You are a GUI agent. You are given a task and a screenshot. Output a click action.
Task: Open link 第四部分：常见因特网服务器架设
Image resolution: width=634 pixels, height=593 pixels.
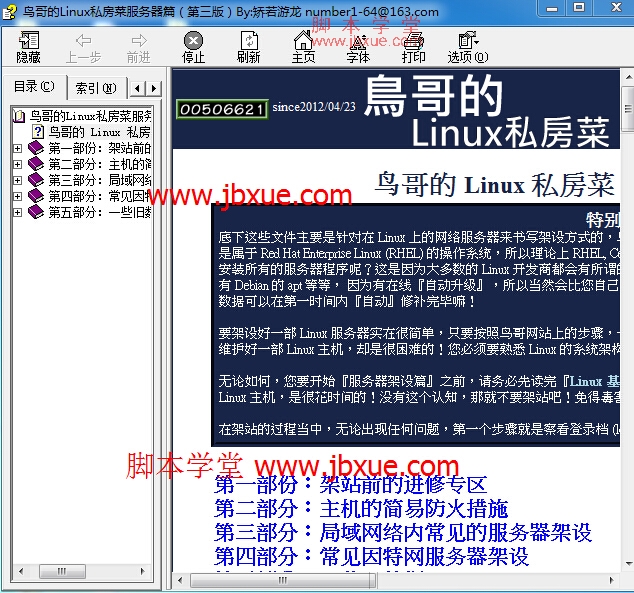372,556
